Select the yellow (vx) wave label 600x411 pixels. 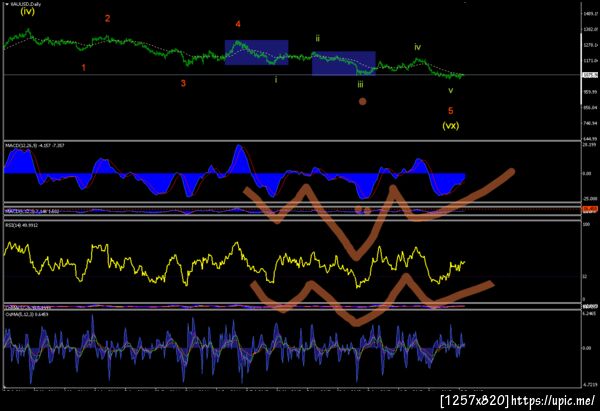[x=451, y=125]
